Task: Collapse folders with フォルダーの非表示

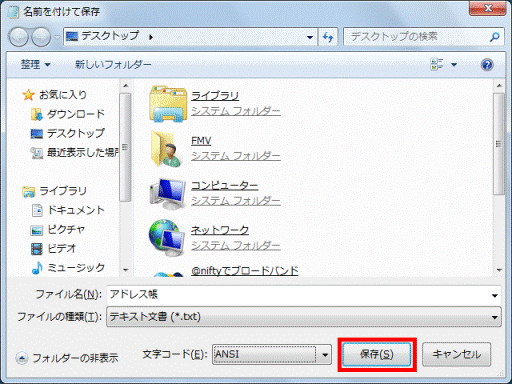Action: point(67,358)
